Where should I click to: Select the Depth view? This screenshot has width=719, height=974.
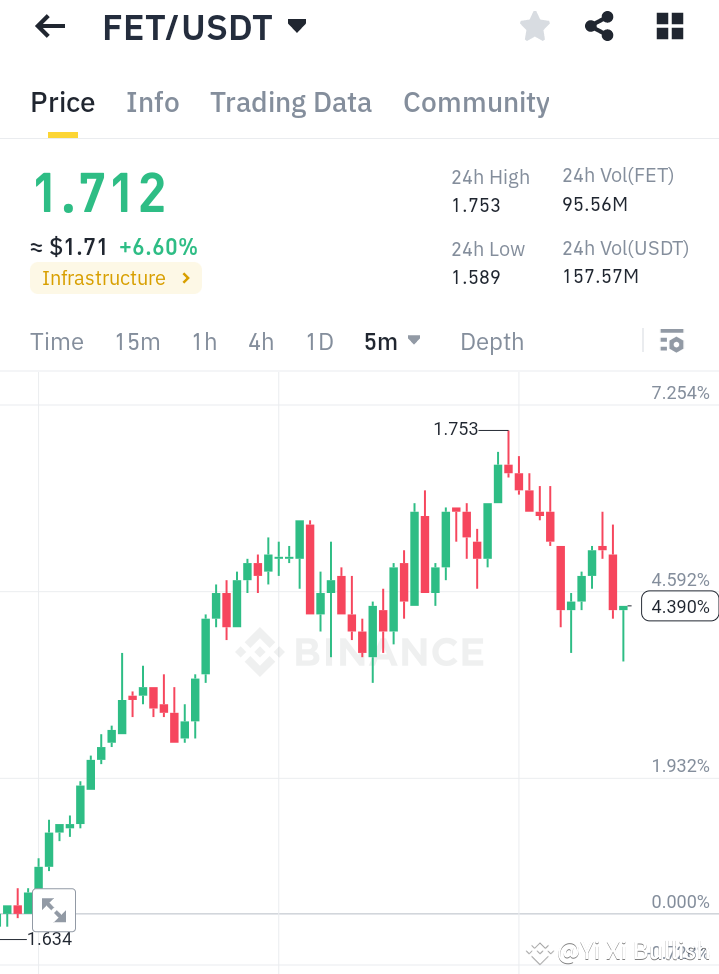pos(491,341)
